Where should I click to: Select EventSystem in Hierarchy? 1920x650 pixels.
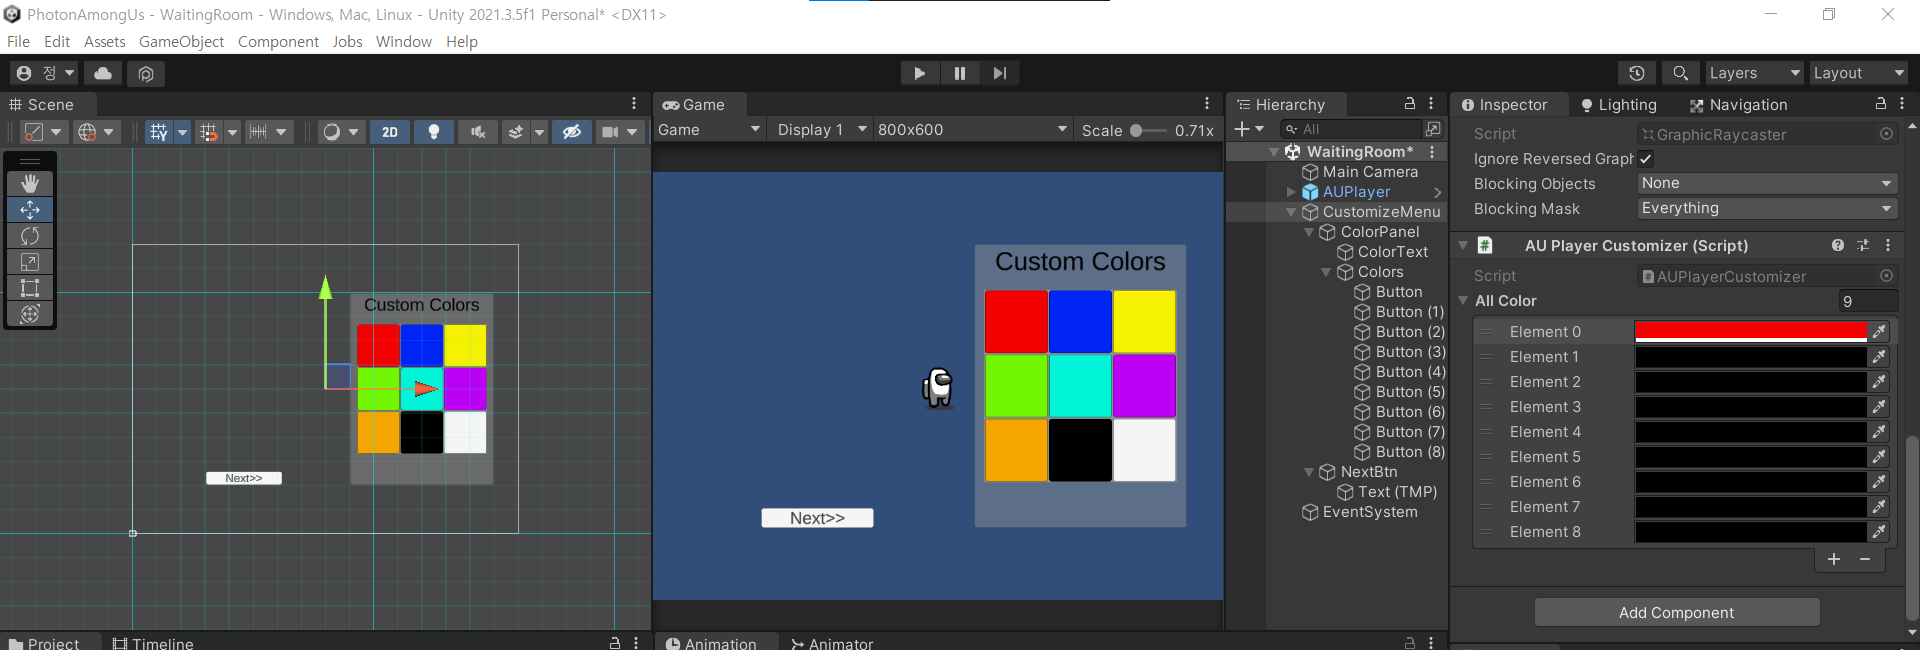1360,512
